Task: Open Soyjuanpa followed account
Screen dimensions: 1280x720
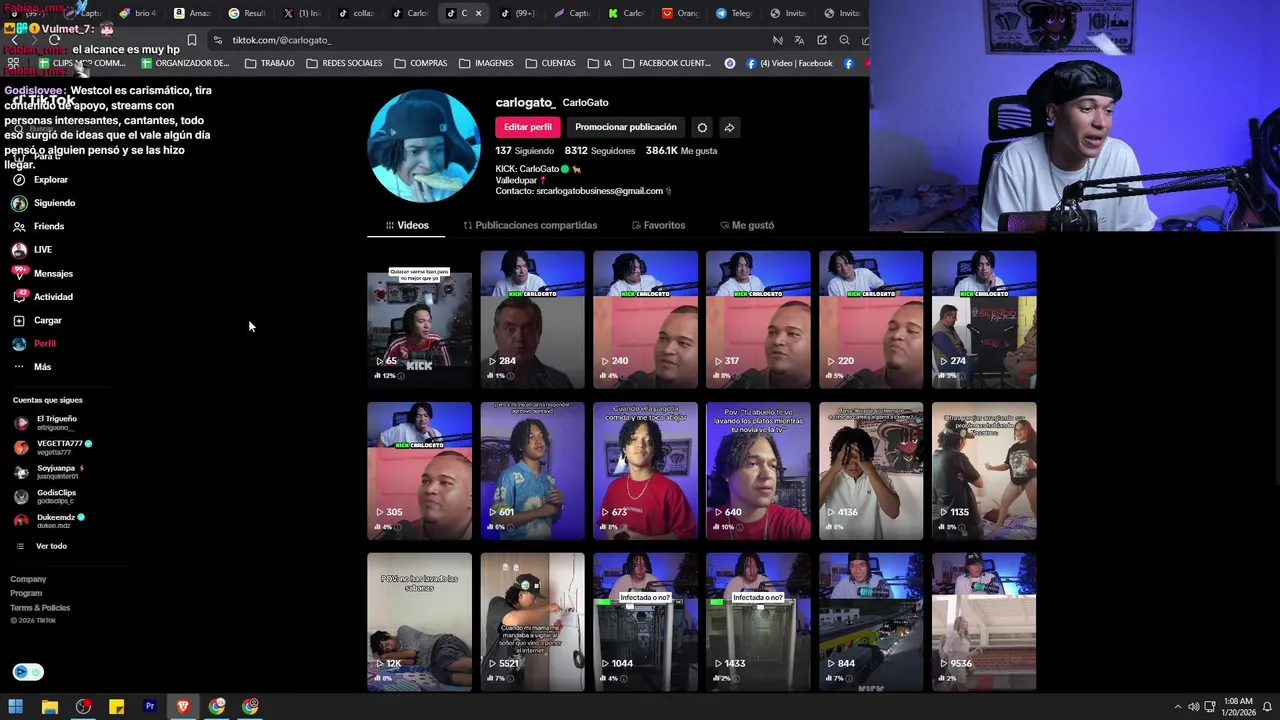Action: tap(48, 472)
